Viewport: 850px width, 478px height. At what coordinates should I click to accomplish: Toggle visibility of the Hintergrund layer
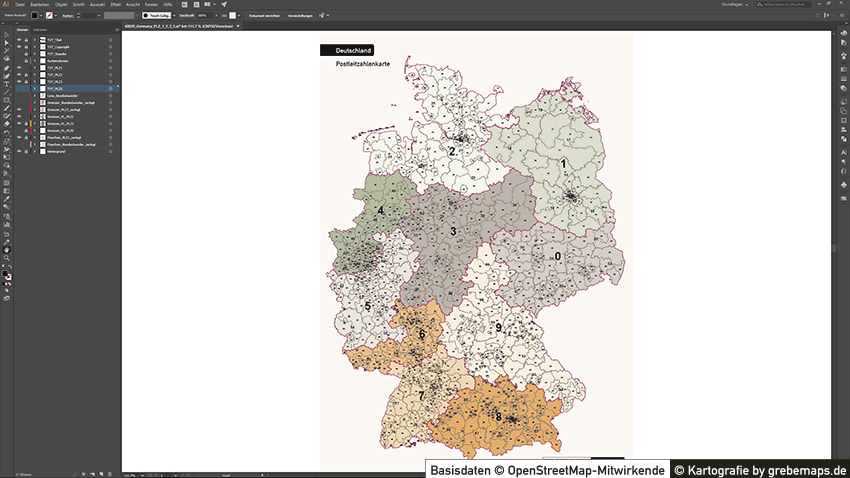click(18, 151)
